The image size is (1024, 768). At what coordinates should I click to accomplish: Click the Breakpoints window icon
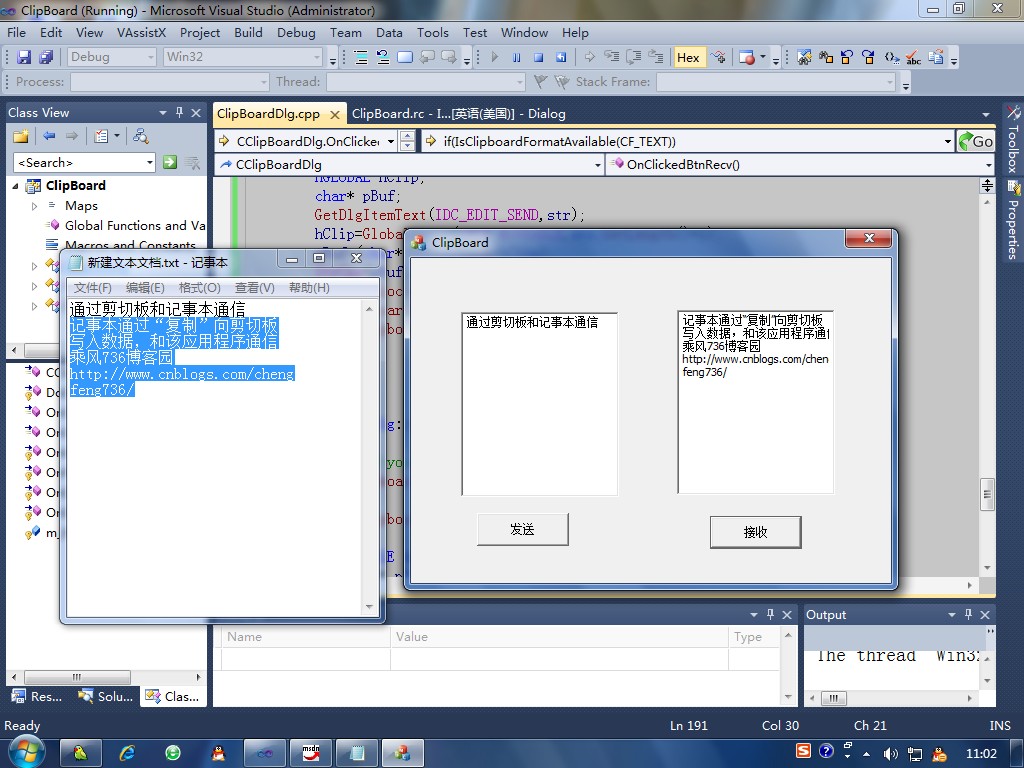point(748,57)
